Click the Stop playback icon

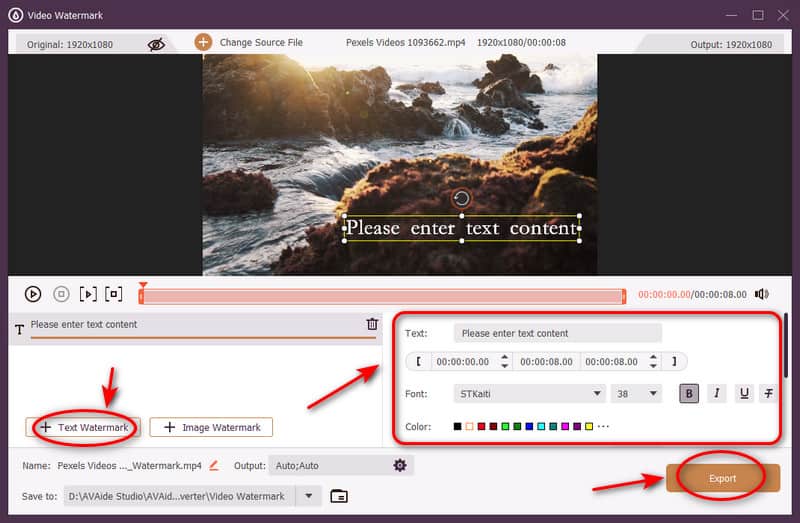click(61, 294)
